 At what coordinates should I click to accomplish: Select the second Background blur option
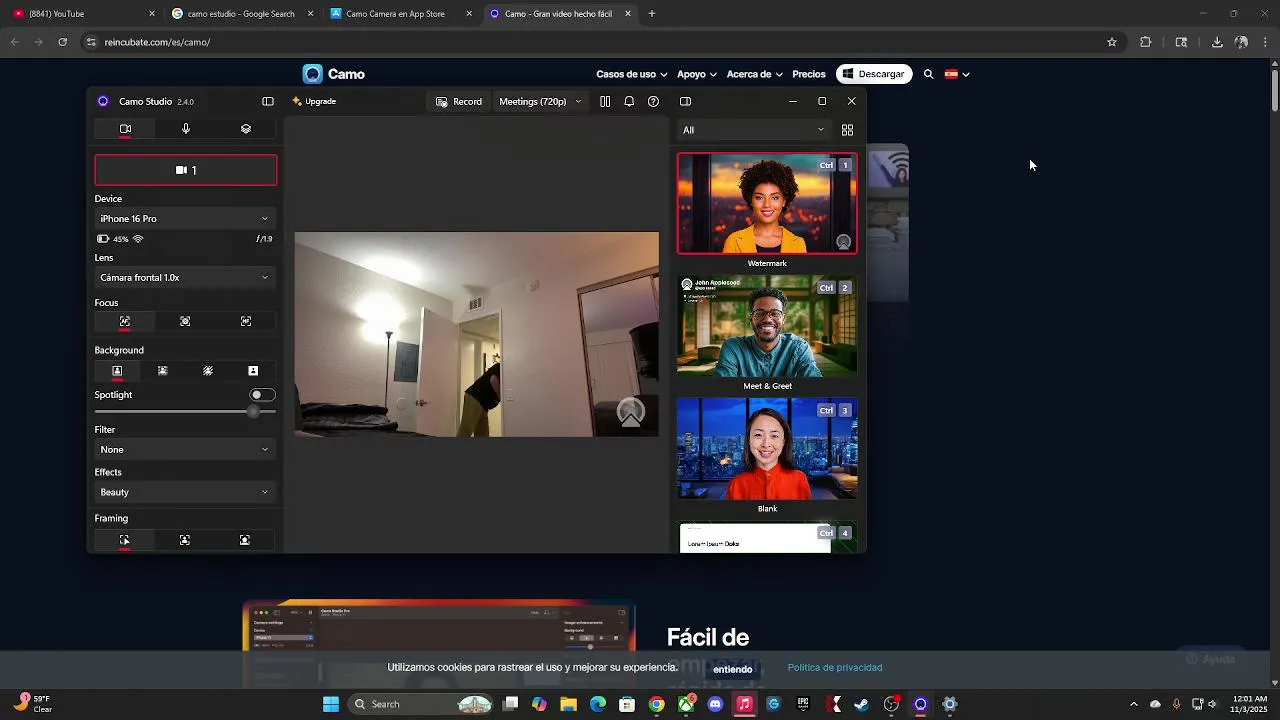point(162,371)
